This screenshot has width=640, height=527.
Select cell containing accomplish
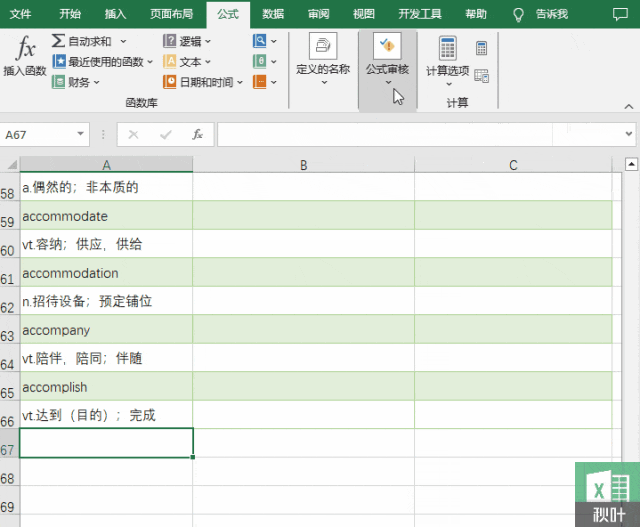click(x=106, y=386)
